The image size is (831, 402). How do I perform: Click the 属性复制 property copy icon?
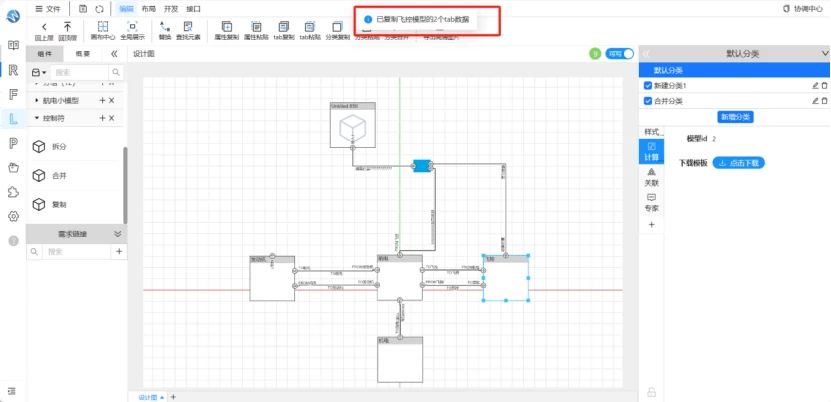coord(226,26)
